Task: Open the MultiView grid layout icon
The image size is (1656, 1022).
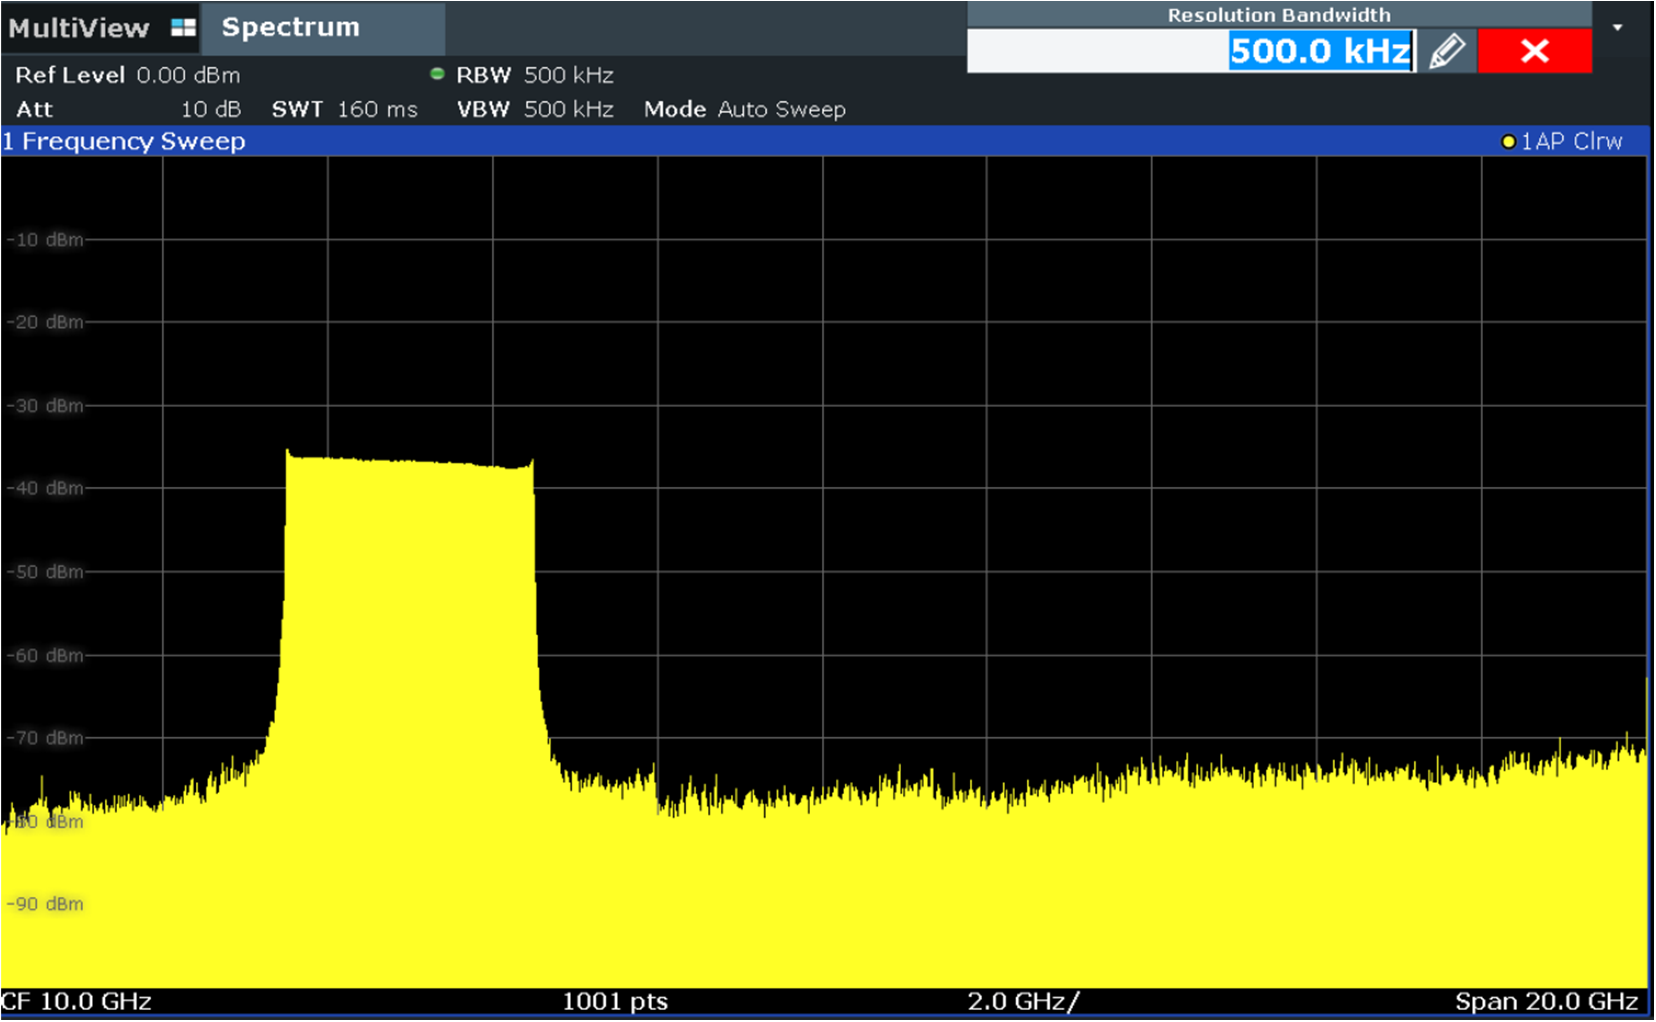Action: click(x=183, y=26)
